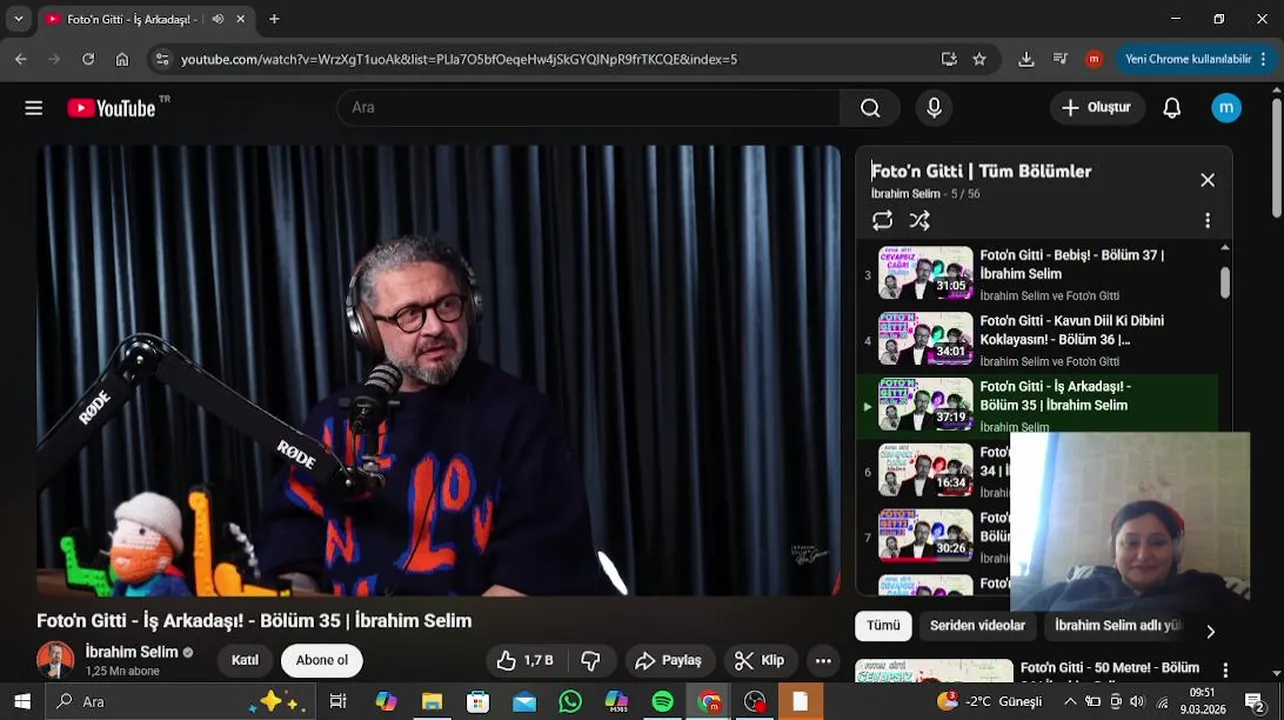1284x720 pixels.
Task: Open the İbrahim Selim channel avatar
Action: 55,660
